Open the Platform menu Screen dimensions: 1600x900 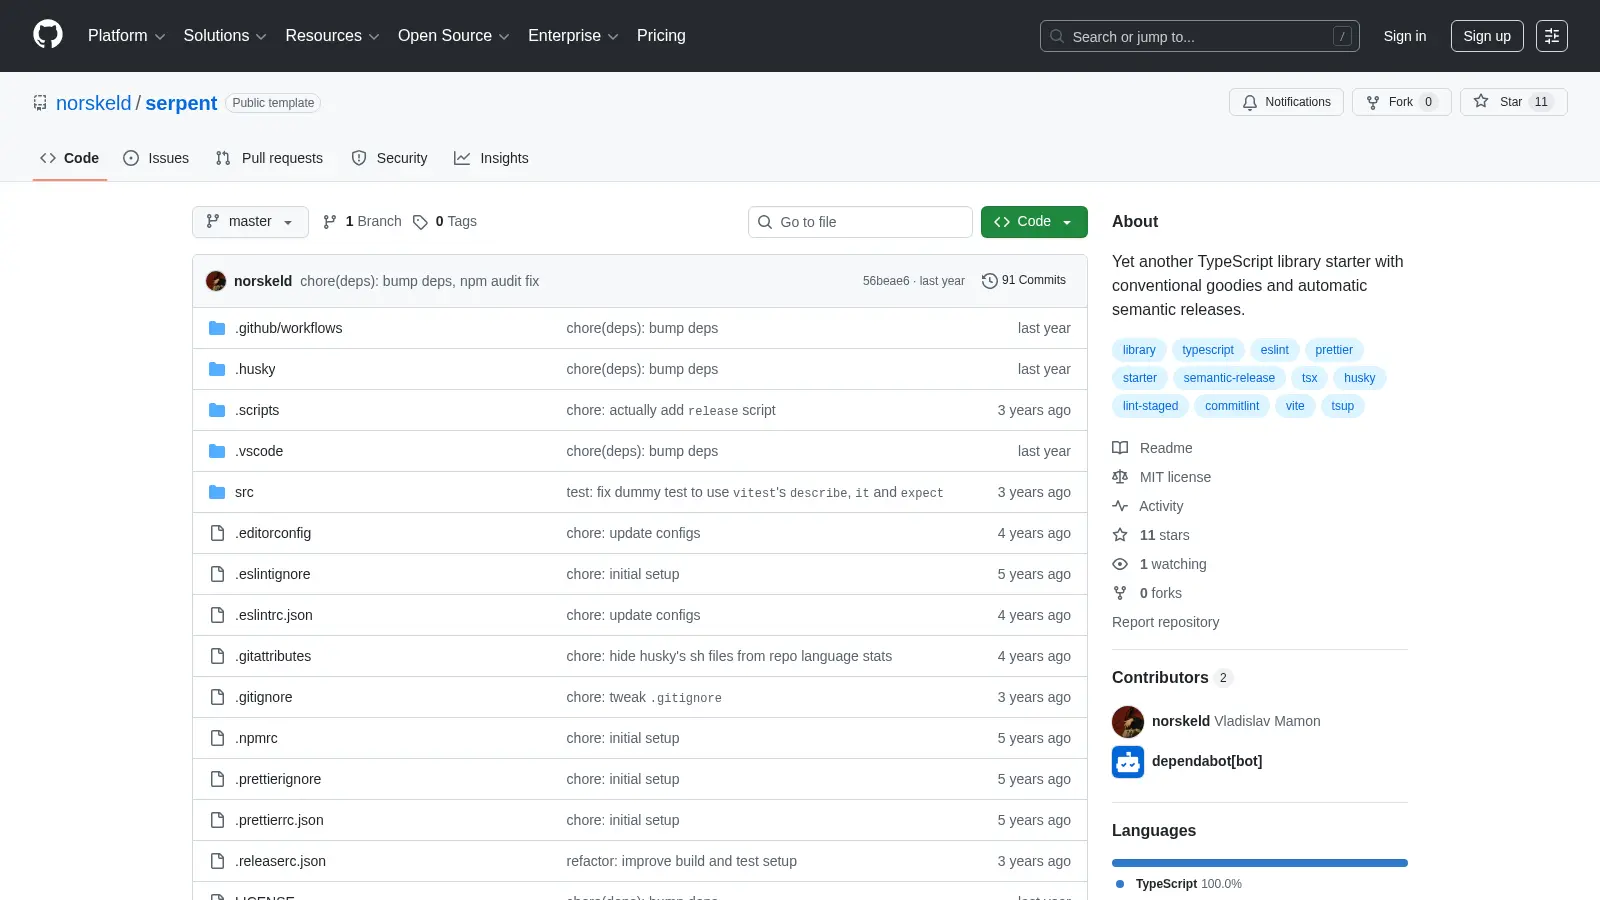[126, 36]
